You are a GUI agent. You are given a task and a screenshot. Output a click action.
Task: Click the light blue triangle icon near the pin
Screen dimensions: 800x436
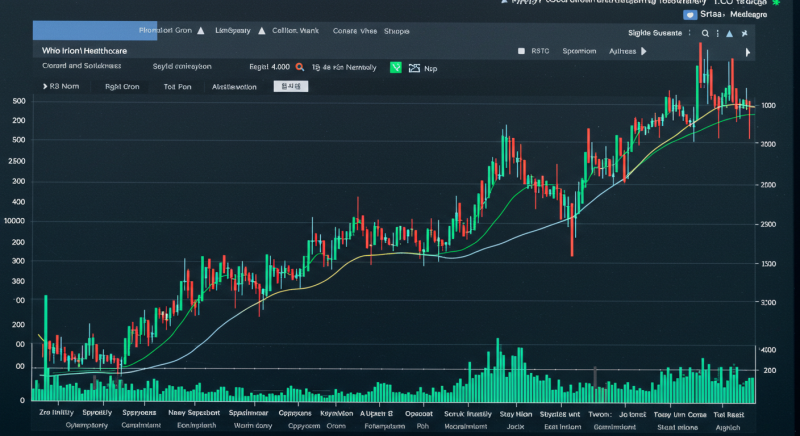point(730,33)
